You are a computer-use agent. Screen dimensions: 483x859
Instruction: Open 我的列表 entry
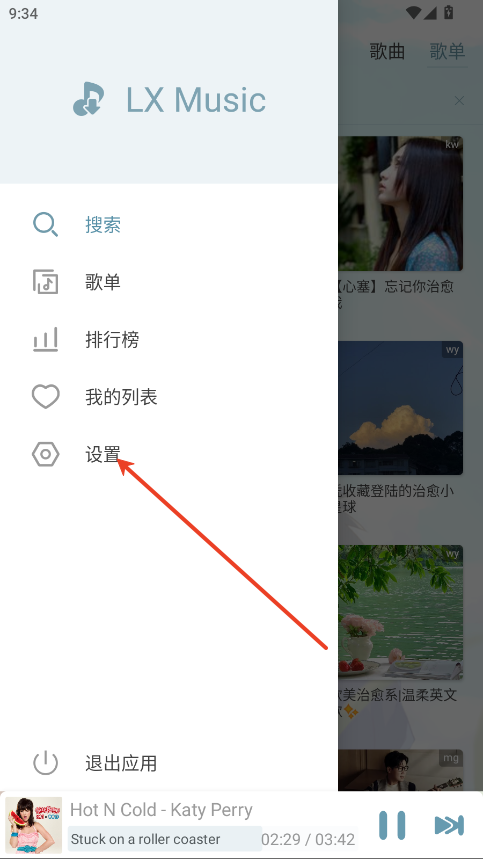click(x=121, y=397)
